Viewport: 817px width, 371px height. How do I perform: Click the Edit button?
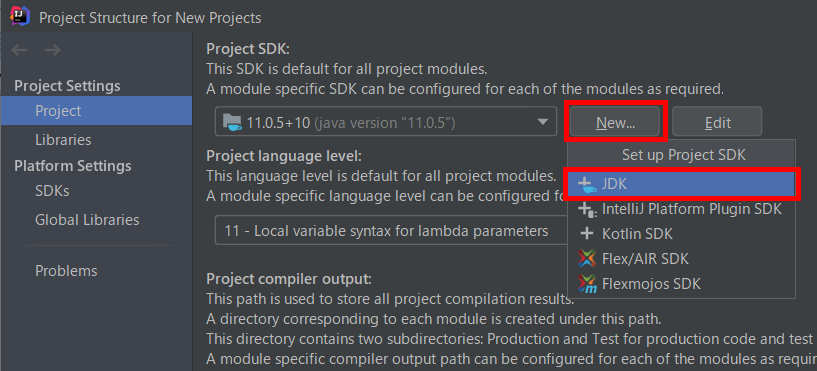pyautogui.click(x=717, y=122)
